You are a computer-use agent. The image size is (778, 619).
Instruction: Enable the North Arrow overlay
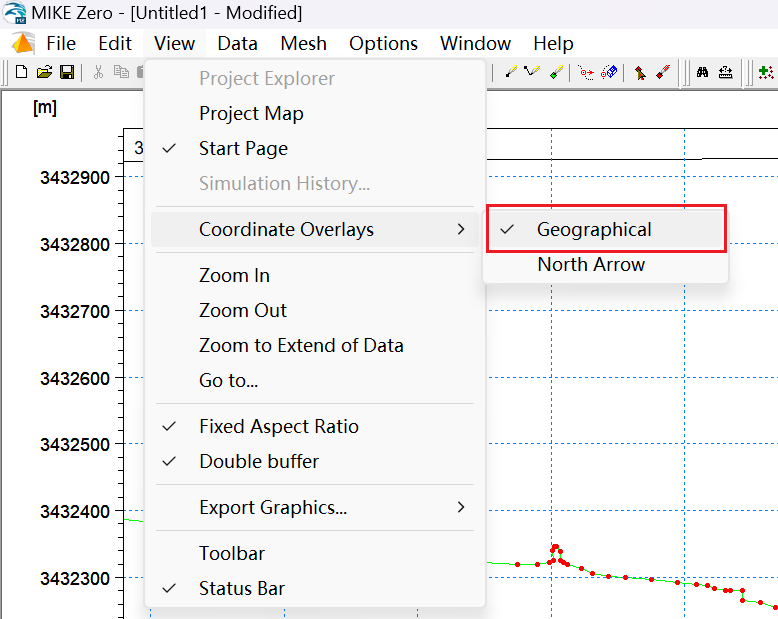point(606,265)
